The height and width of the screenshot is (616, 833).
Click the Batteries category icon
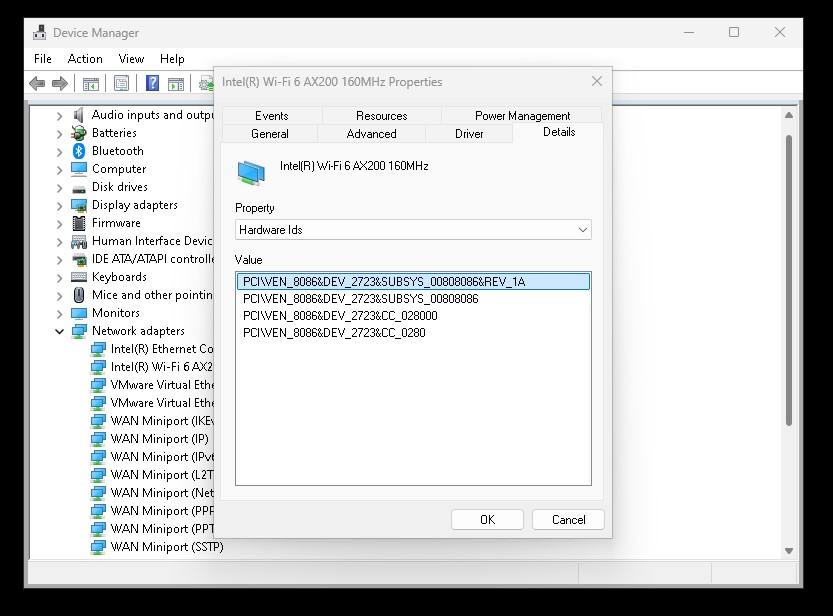79,133
